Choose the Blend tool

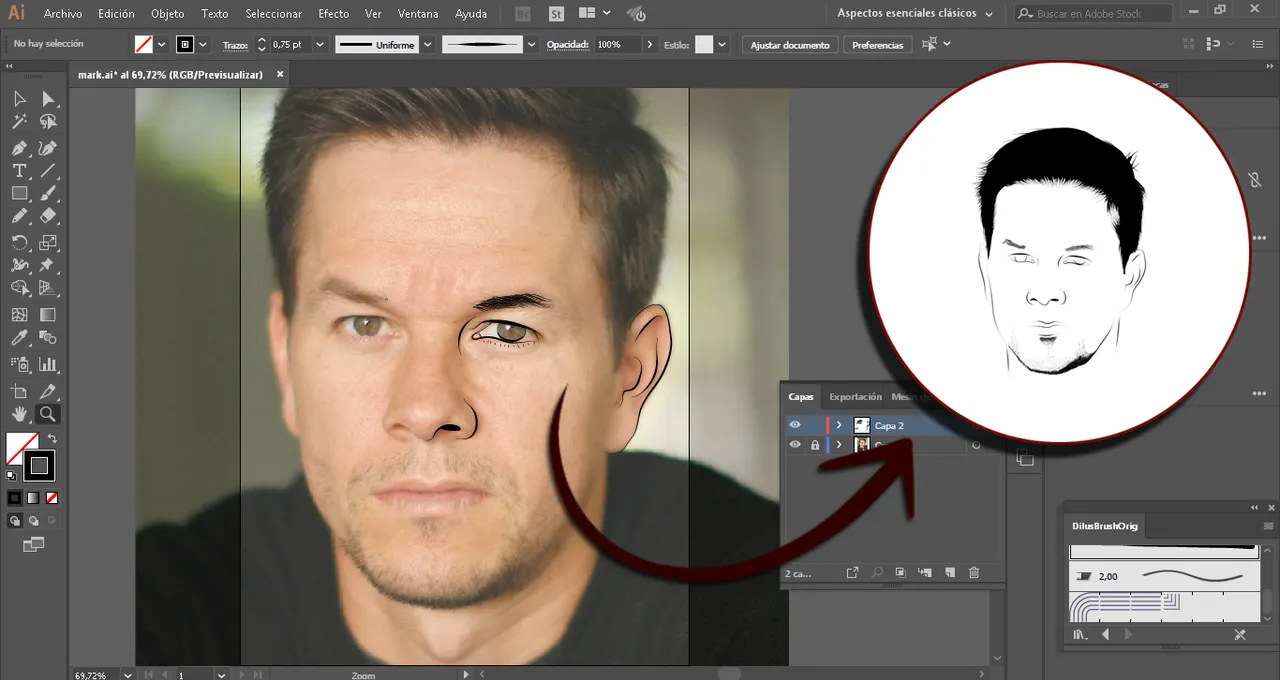[x=48, y=339]
